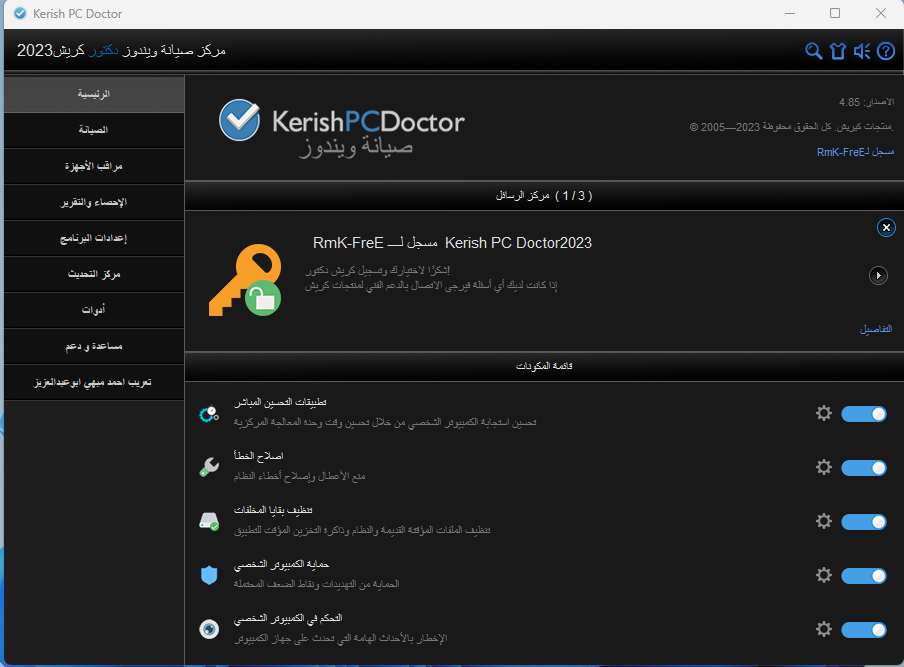Mute sounds with the speaker icon
The height and width of the screenshot is (667, 904).
point(862,51)
